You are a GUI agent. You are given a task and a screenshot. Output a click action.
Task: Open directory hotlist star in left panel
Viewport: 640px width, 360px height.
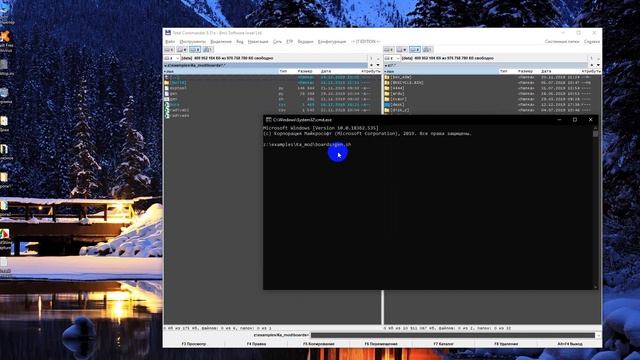(371, 65)
